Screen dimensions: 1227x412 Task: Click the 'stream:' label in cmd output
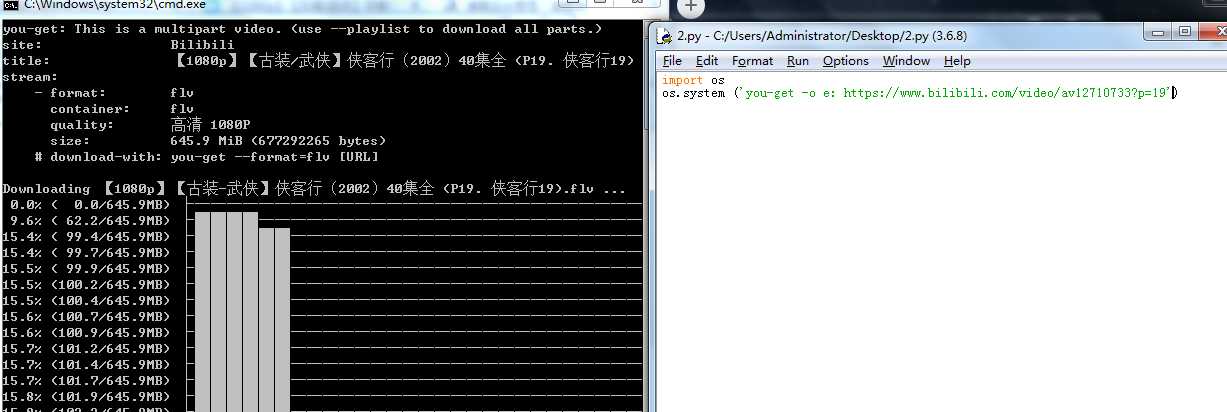tap(30, 77)
